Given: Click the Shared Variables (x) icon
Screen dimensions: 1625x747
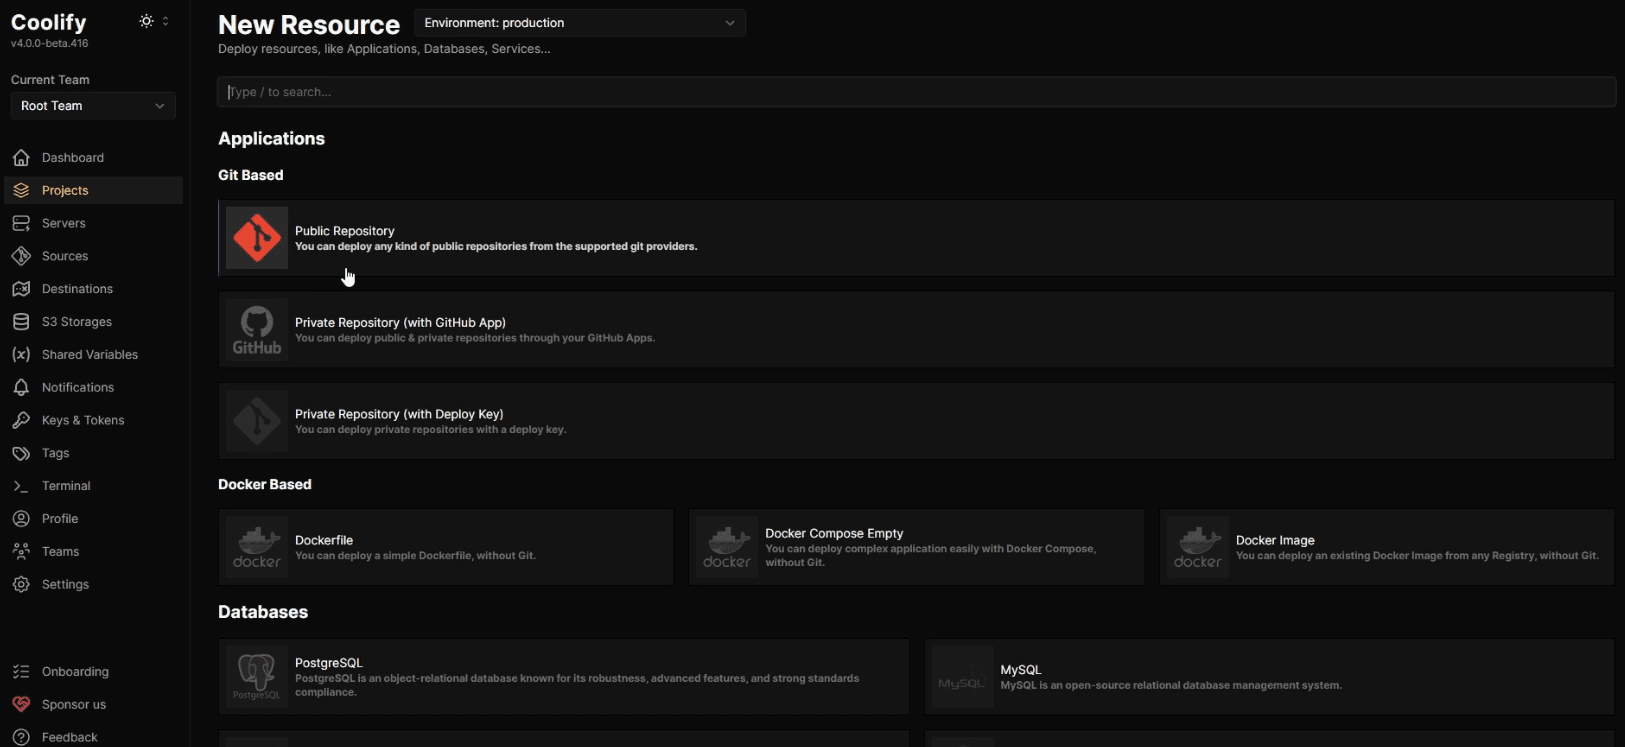Looking at the screenshot, I should (21, 355).
